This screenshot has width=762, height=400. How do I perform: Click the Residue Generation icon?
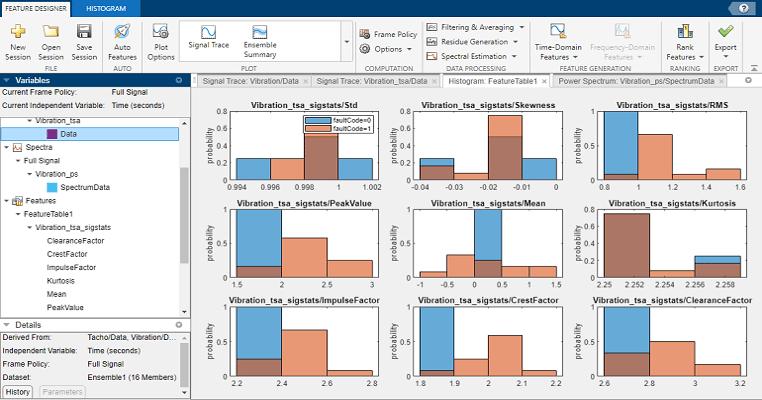[432, 42]
